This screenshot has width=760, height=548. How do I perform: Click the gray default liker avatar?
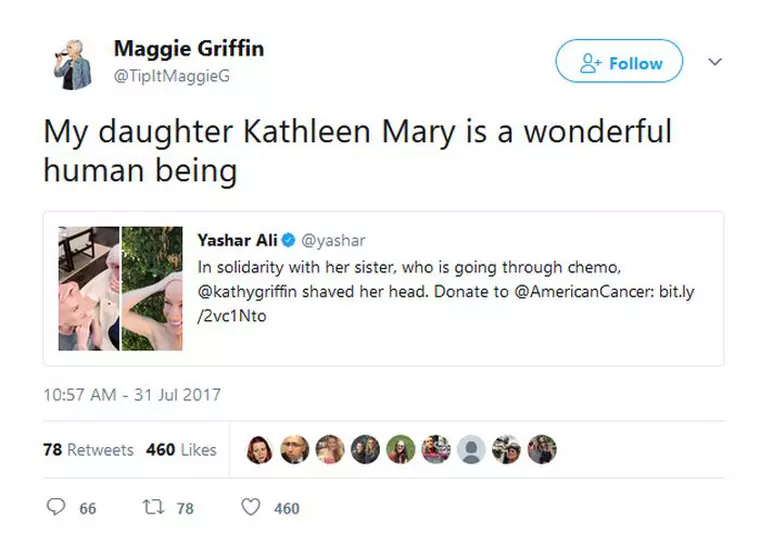[471, 449]
